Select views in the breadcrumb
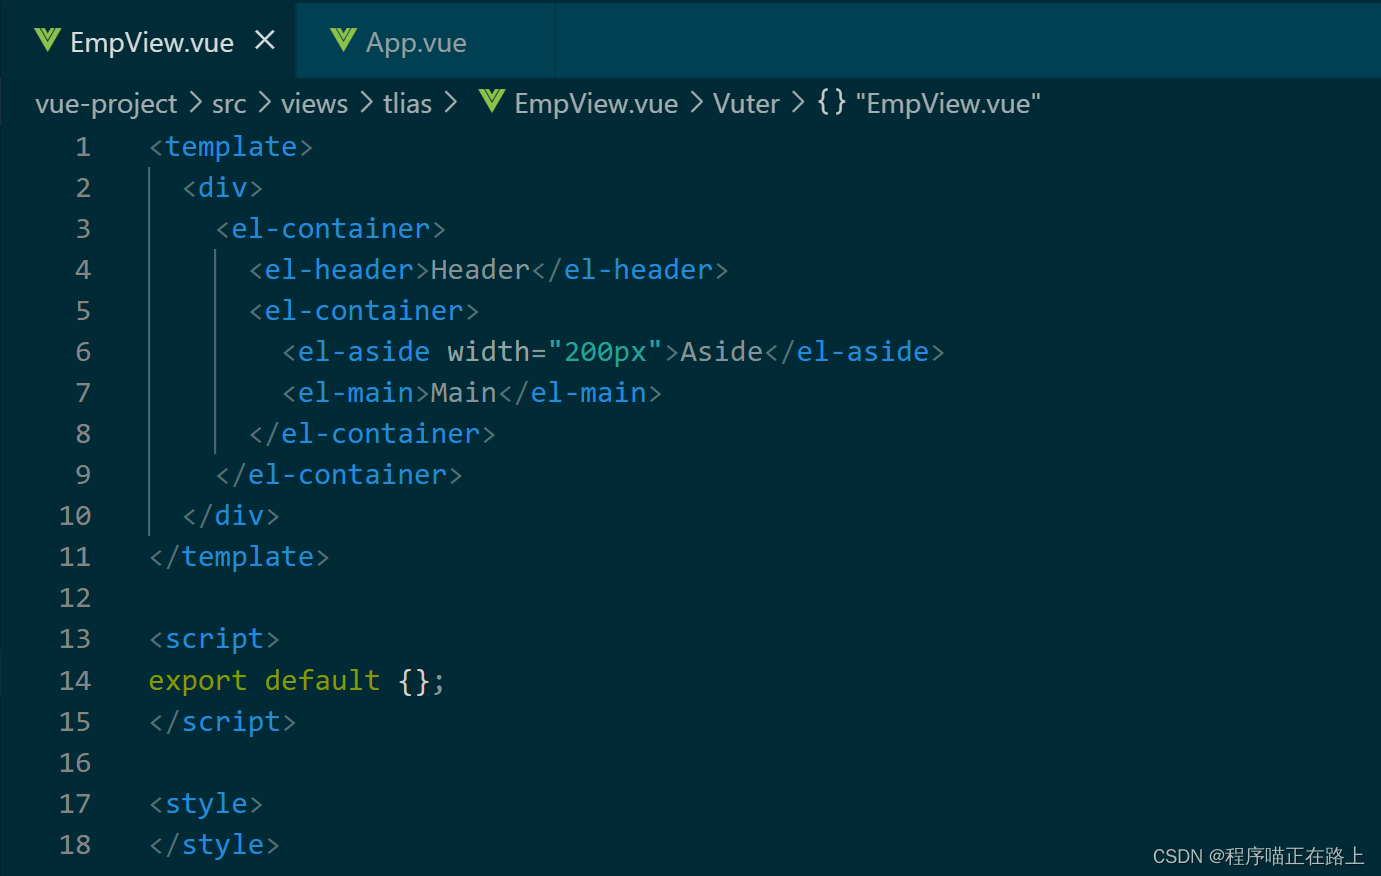The width and height of the screenshot is (1381, 876). click(314, 104)
